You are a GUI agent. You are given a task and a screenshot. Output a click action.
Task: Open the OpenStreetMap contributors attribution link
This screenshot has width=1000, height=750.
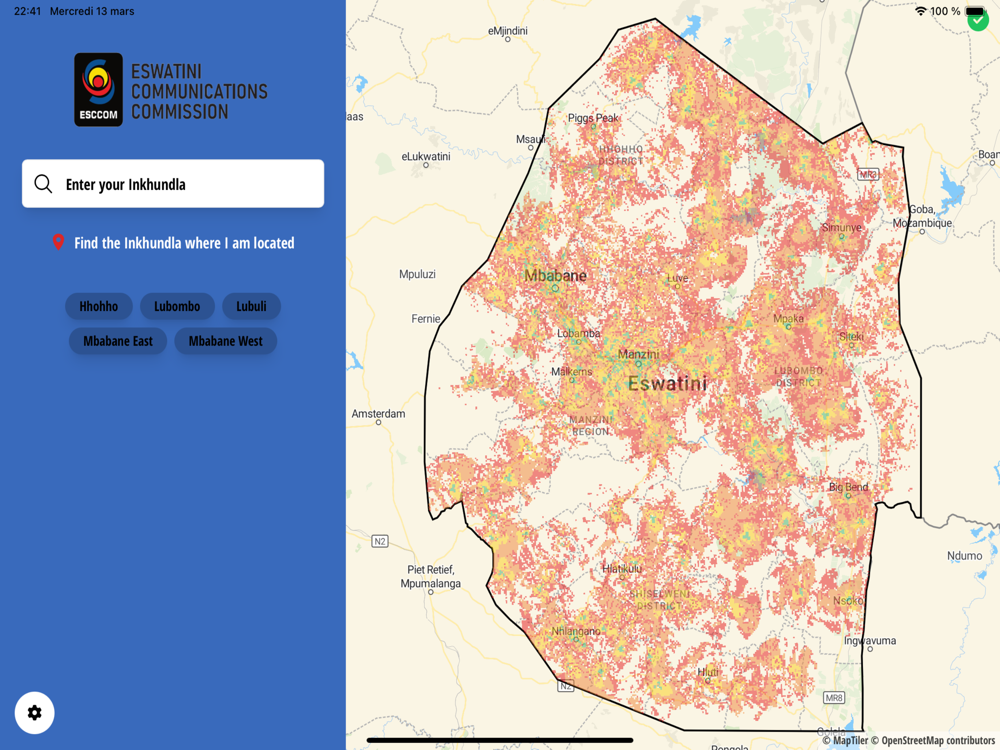(x=933, y=740)
